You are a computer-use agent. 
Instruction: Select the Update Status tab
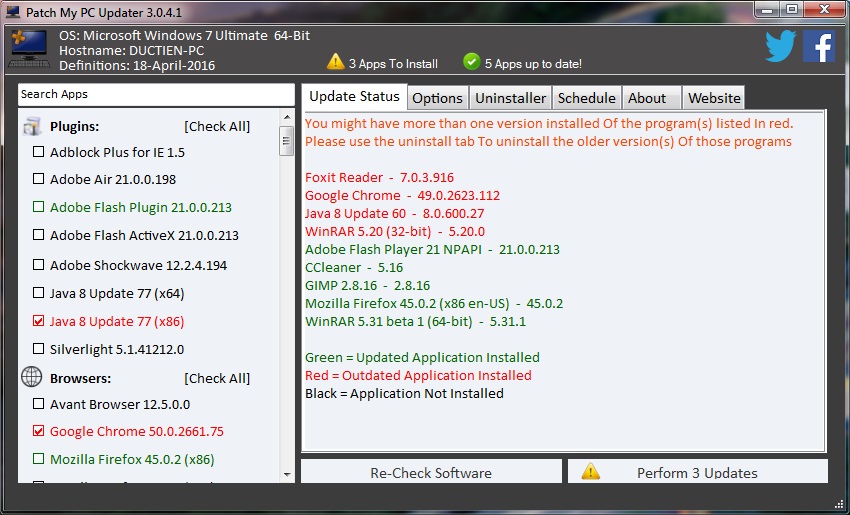click(354, 96)
